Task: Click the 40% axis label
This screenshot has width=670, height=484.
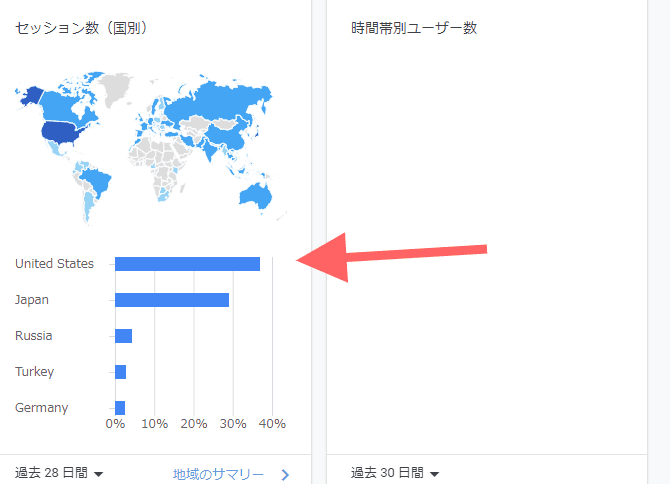Action: click(x=272, y=424)
